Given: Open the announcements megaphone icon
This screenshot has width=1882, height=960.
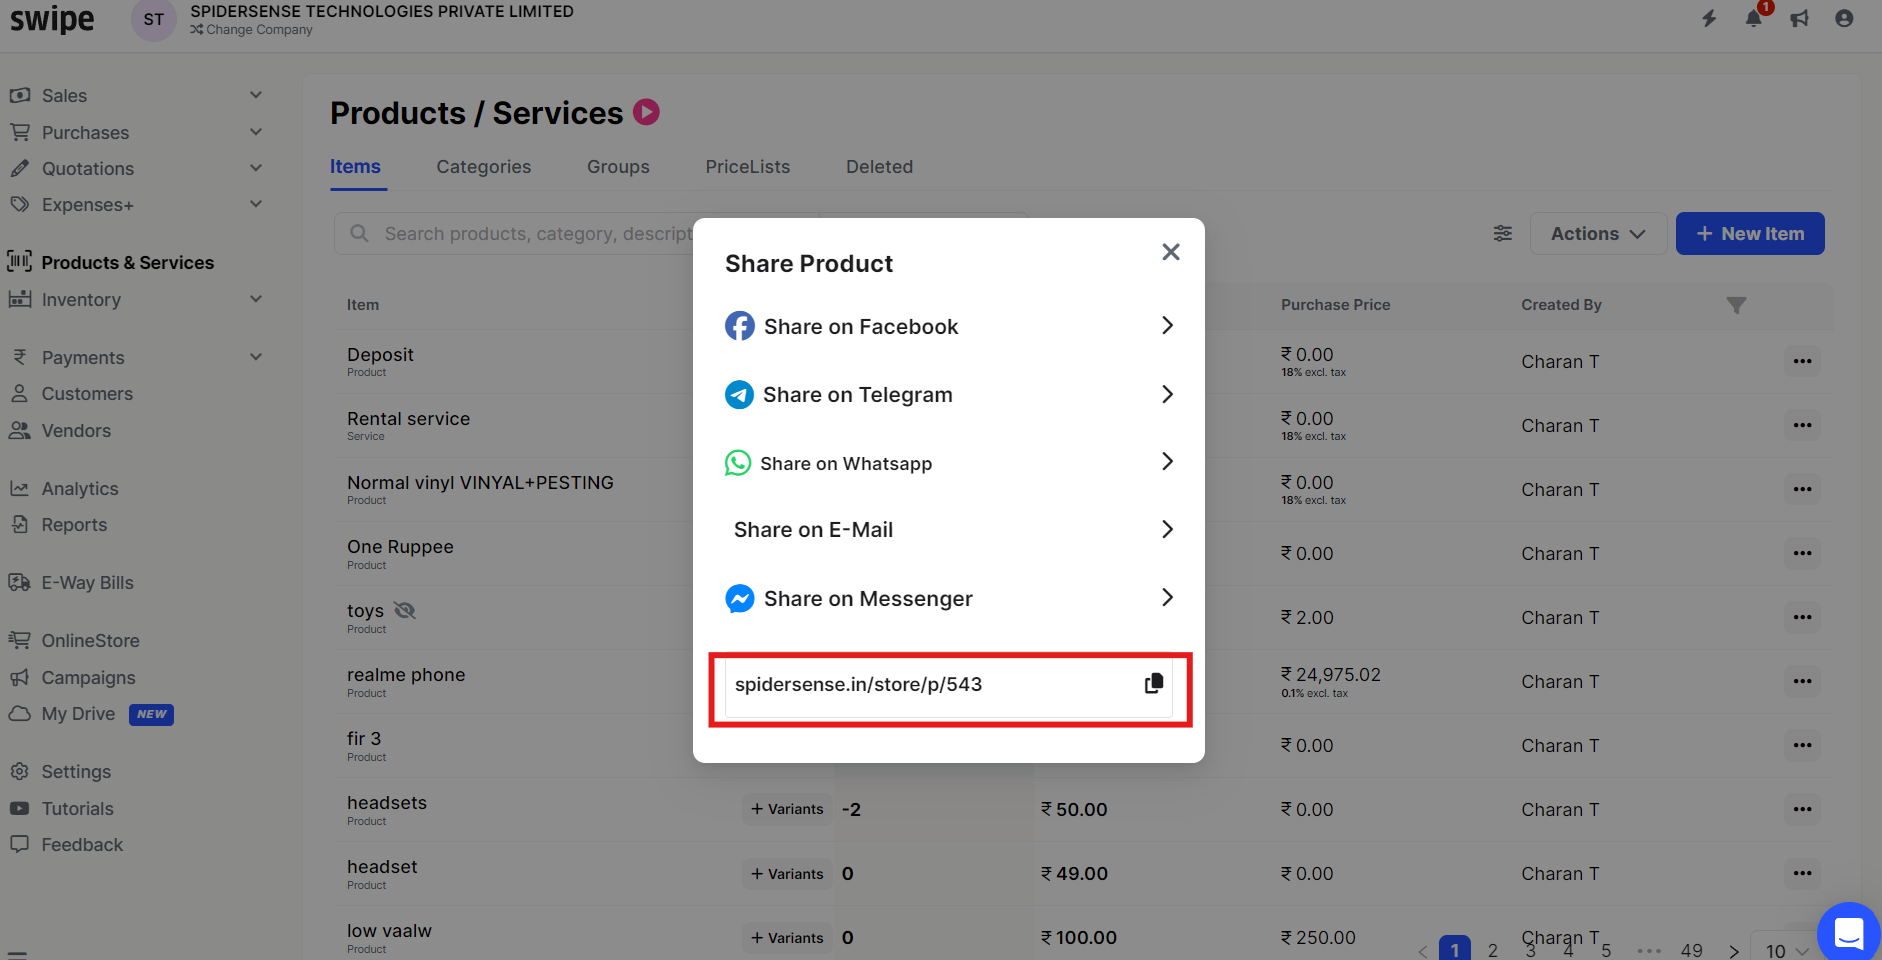Looking at the screenshot, I should pos(1800,18).
